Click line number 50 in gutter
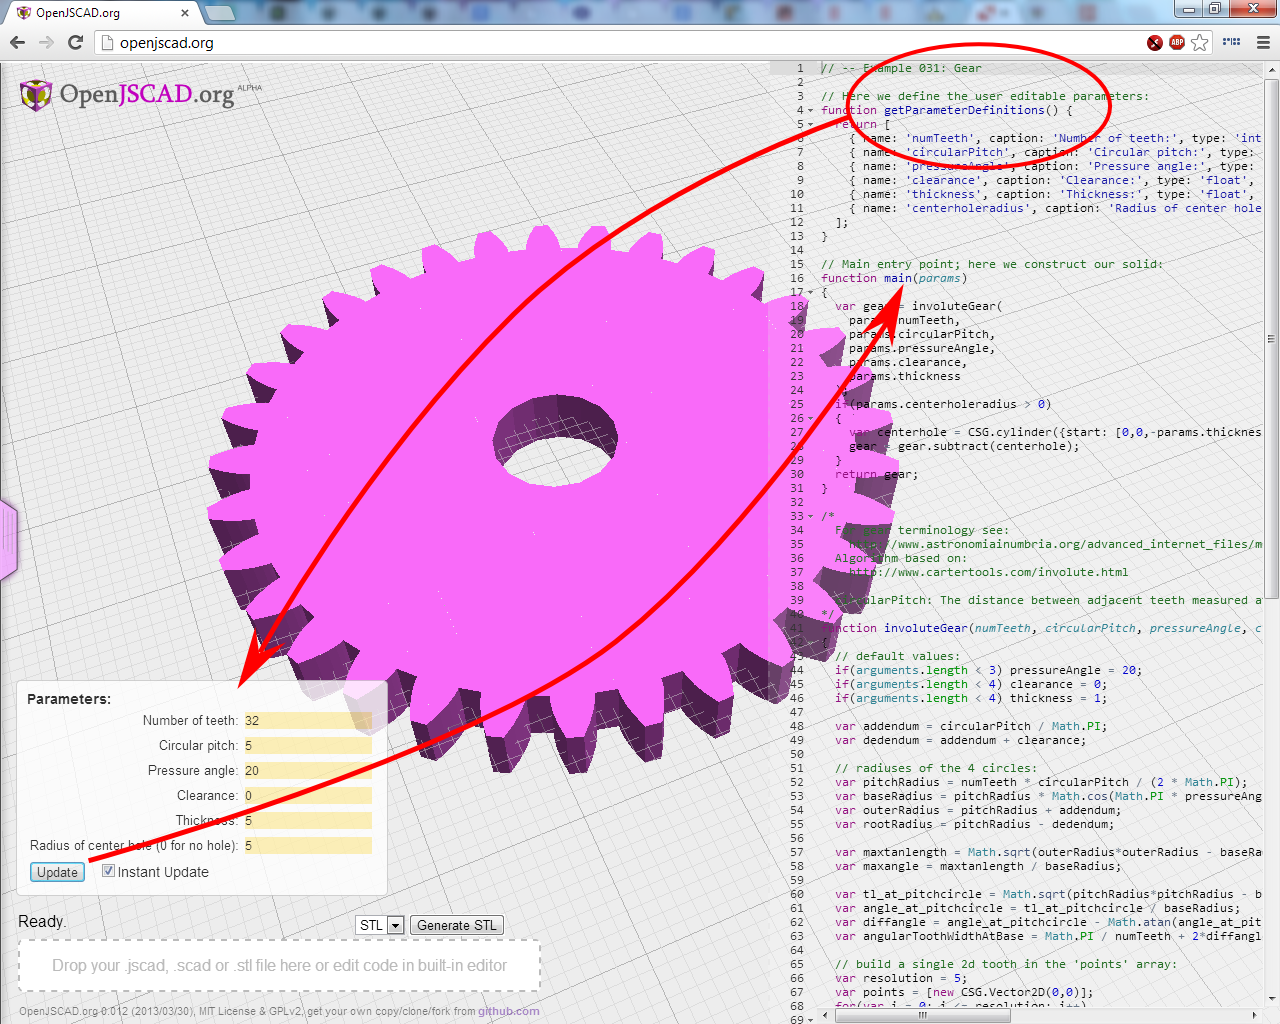 797,754
